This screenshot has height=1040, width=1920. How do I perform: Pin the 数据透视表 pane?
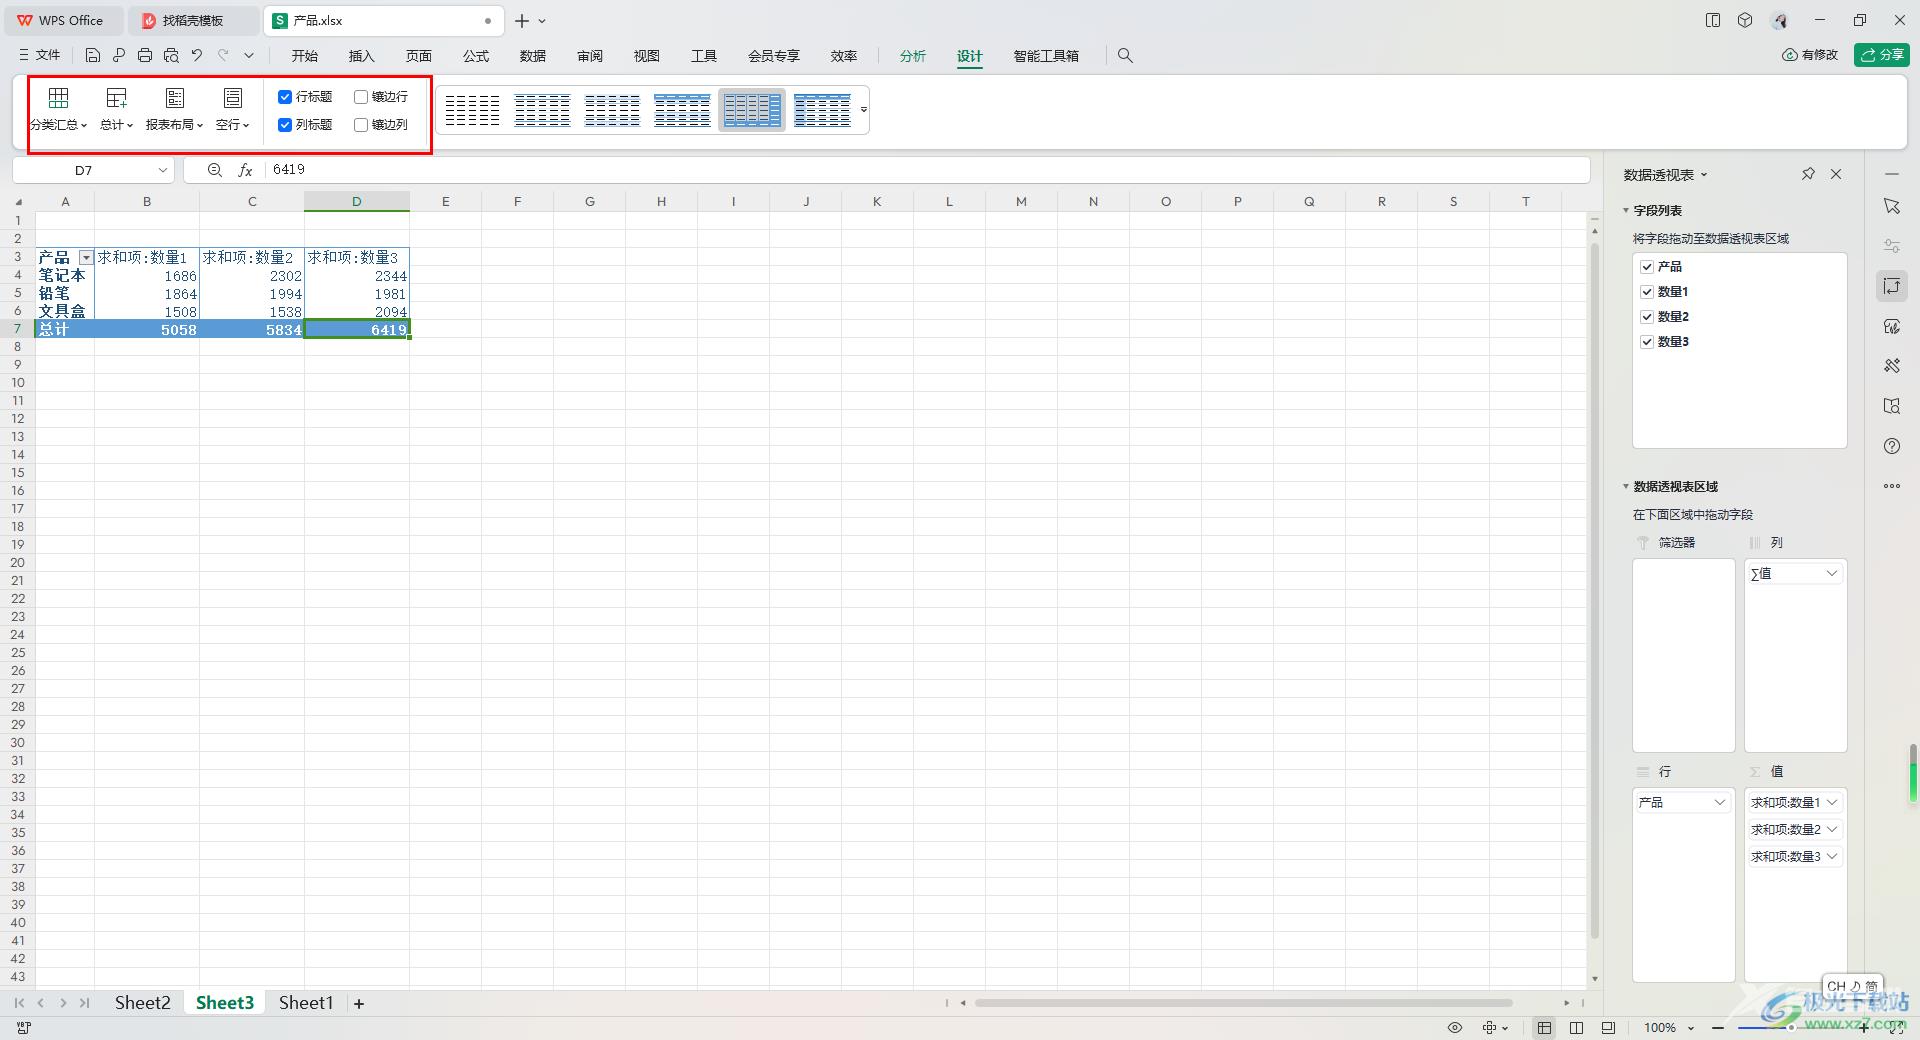pyautogui.click(x=1808, y=174)
